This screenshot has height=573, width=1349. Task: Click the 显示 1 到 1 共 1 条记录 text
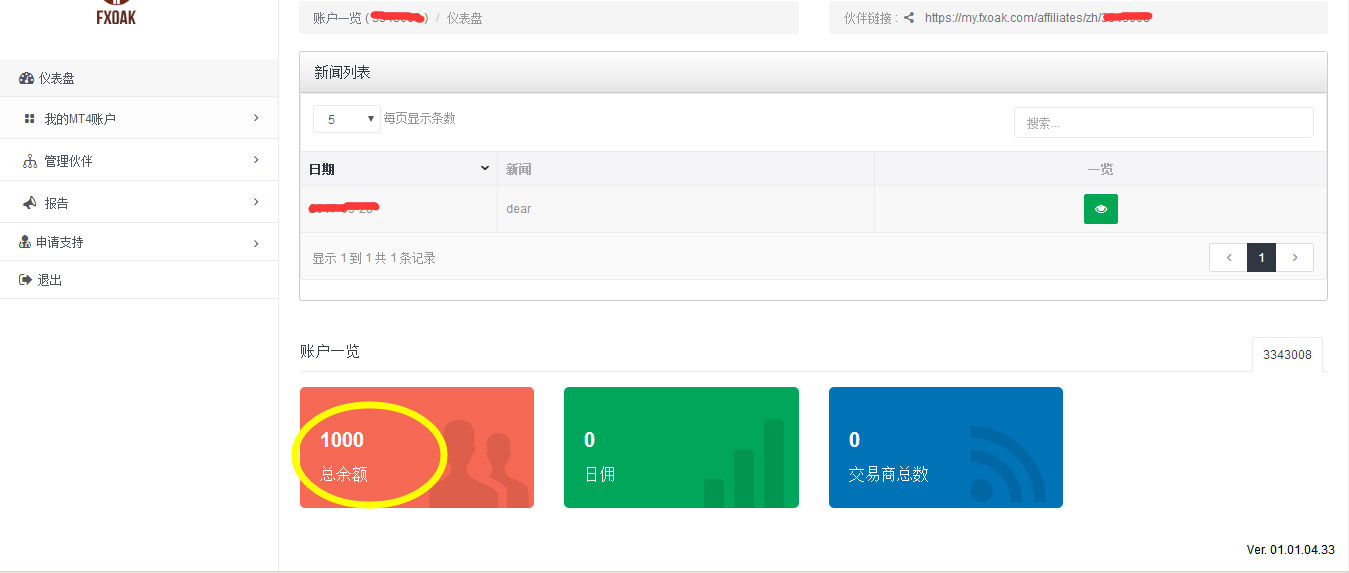374,258
